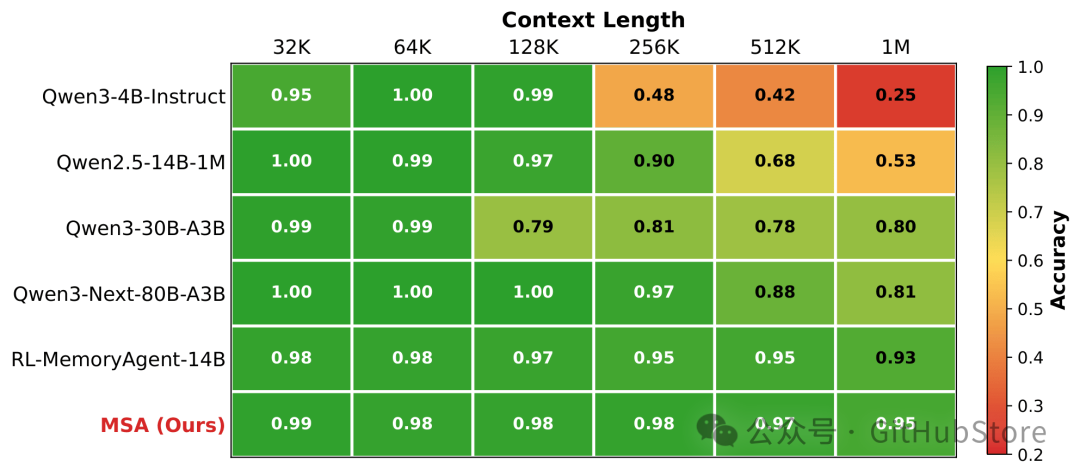Select the 0.53 cell in the Qwen2.5-14B-1M row

(895, 162)
